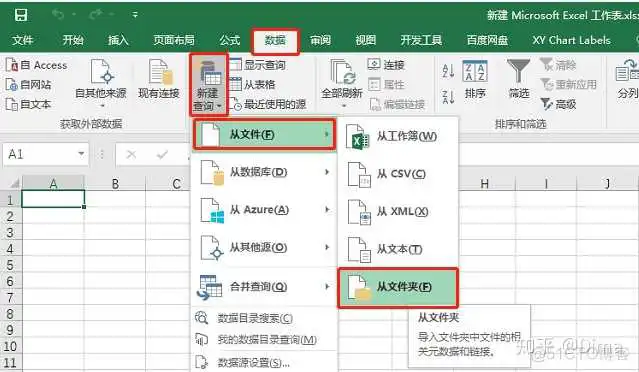639x372 pixels.
Task: Select the 数据 ribbon tab
Action: click(275, 40)
